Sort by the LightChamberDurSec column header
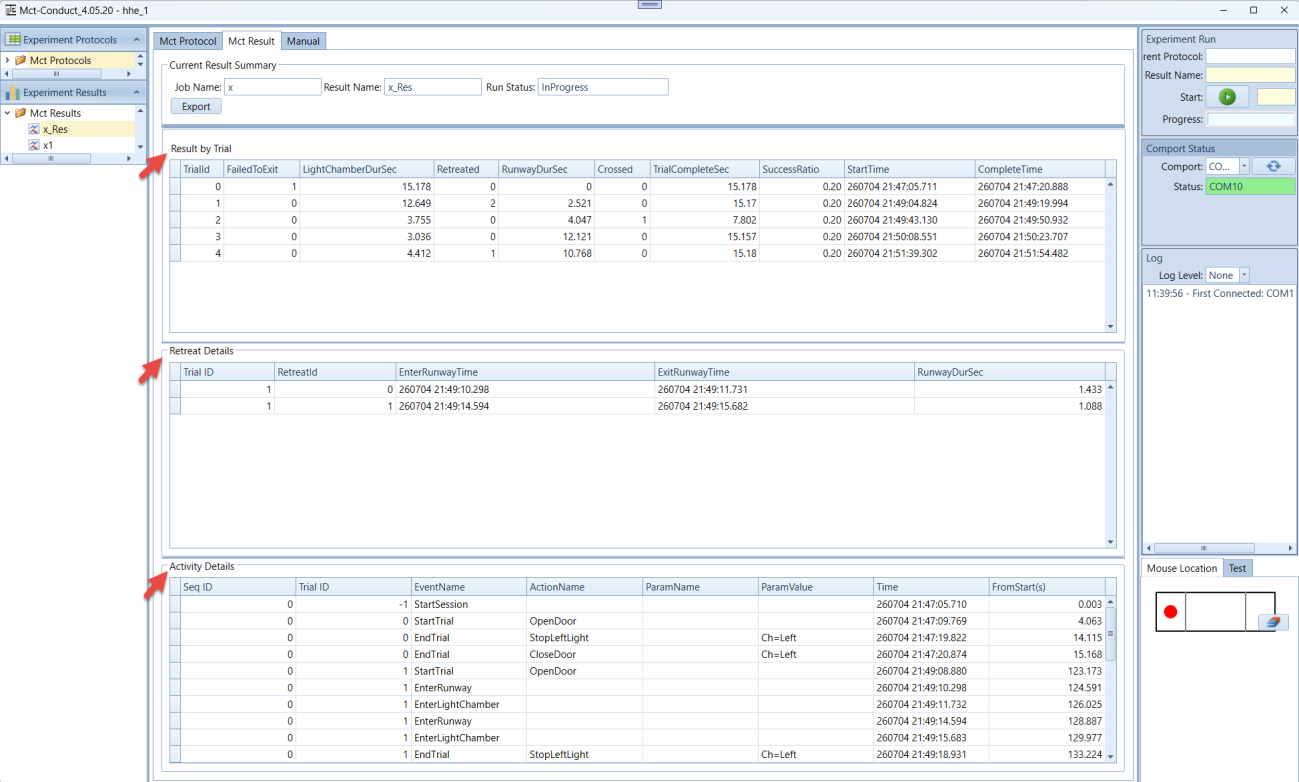This screenshot has width=1299, height=782. [366, 169]
